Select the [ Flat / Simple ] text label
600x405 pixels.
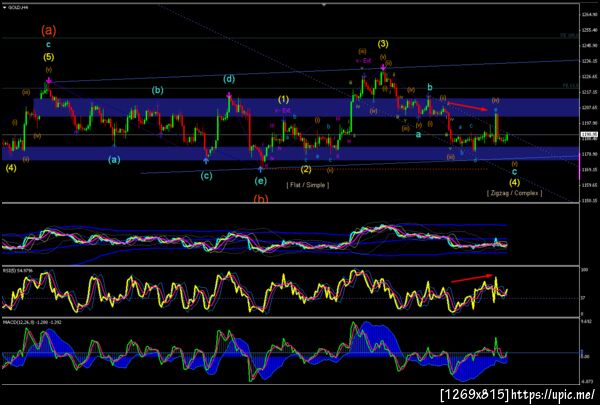308,185
